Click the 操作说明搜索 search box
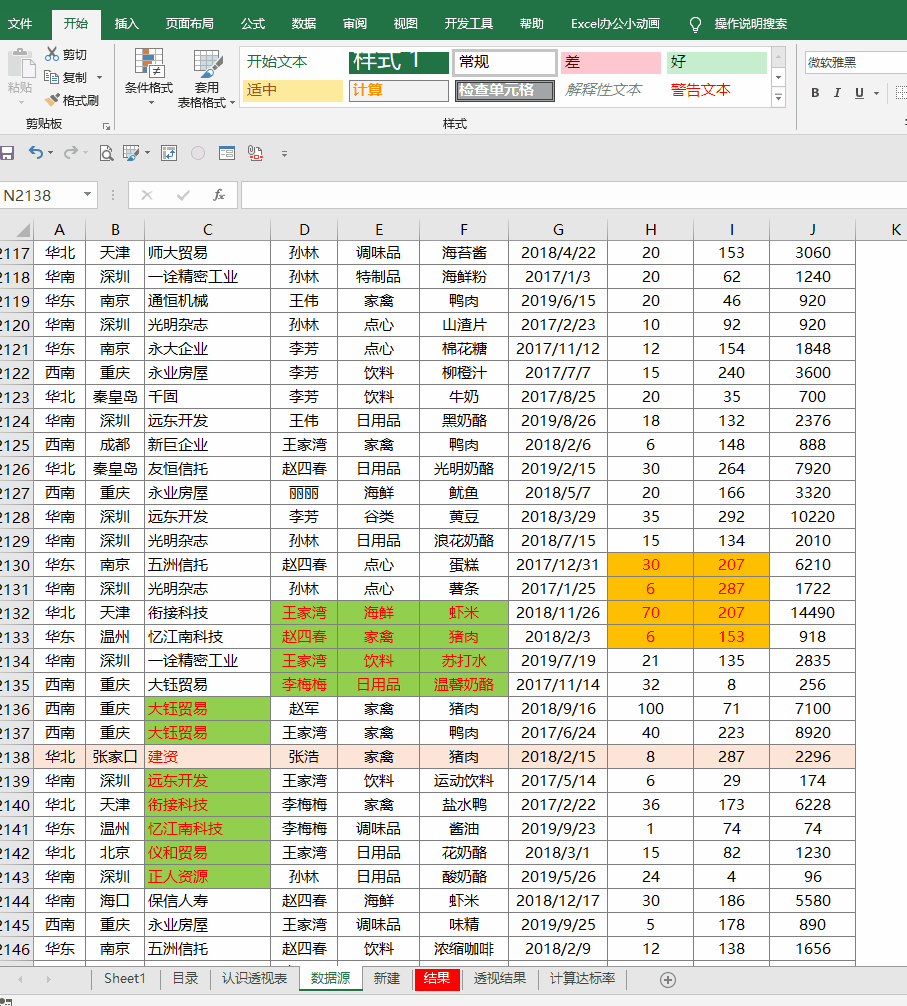Image resolution: width=907 pixels, height=1006 pixels. pos(750,24)
